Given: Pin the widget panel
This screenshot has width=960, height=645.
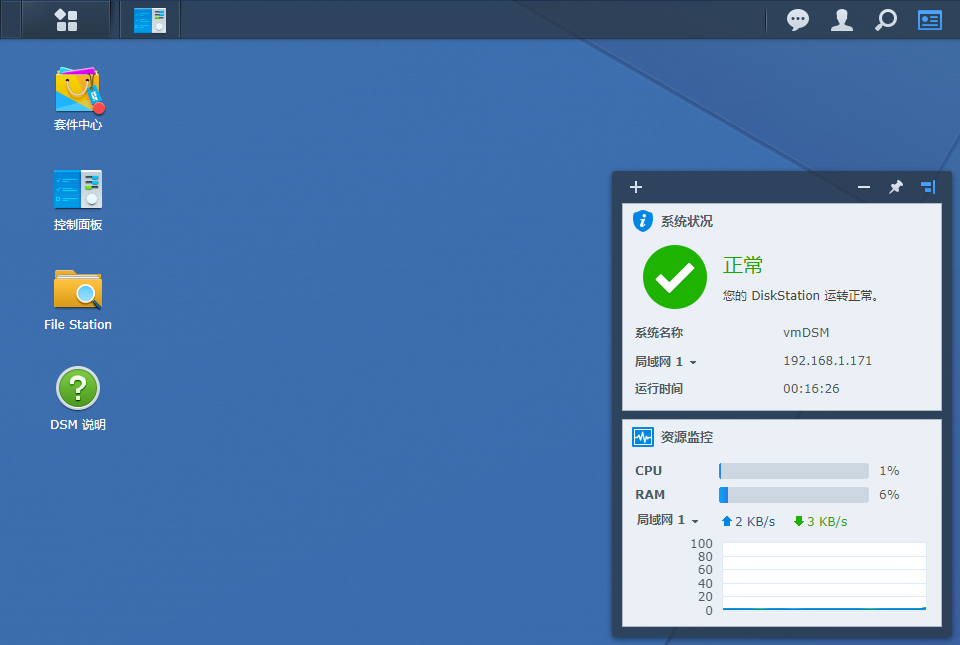Looking at the screenshot, I should click(896, 187).
